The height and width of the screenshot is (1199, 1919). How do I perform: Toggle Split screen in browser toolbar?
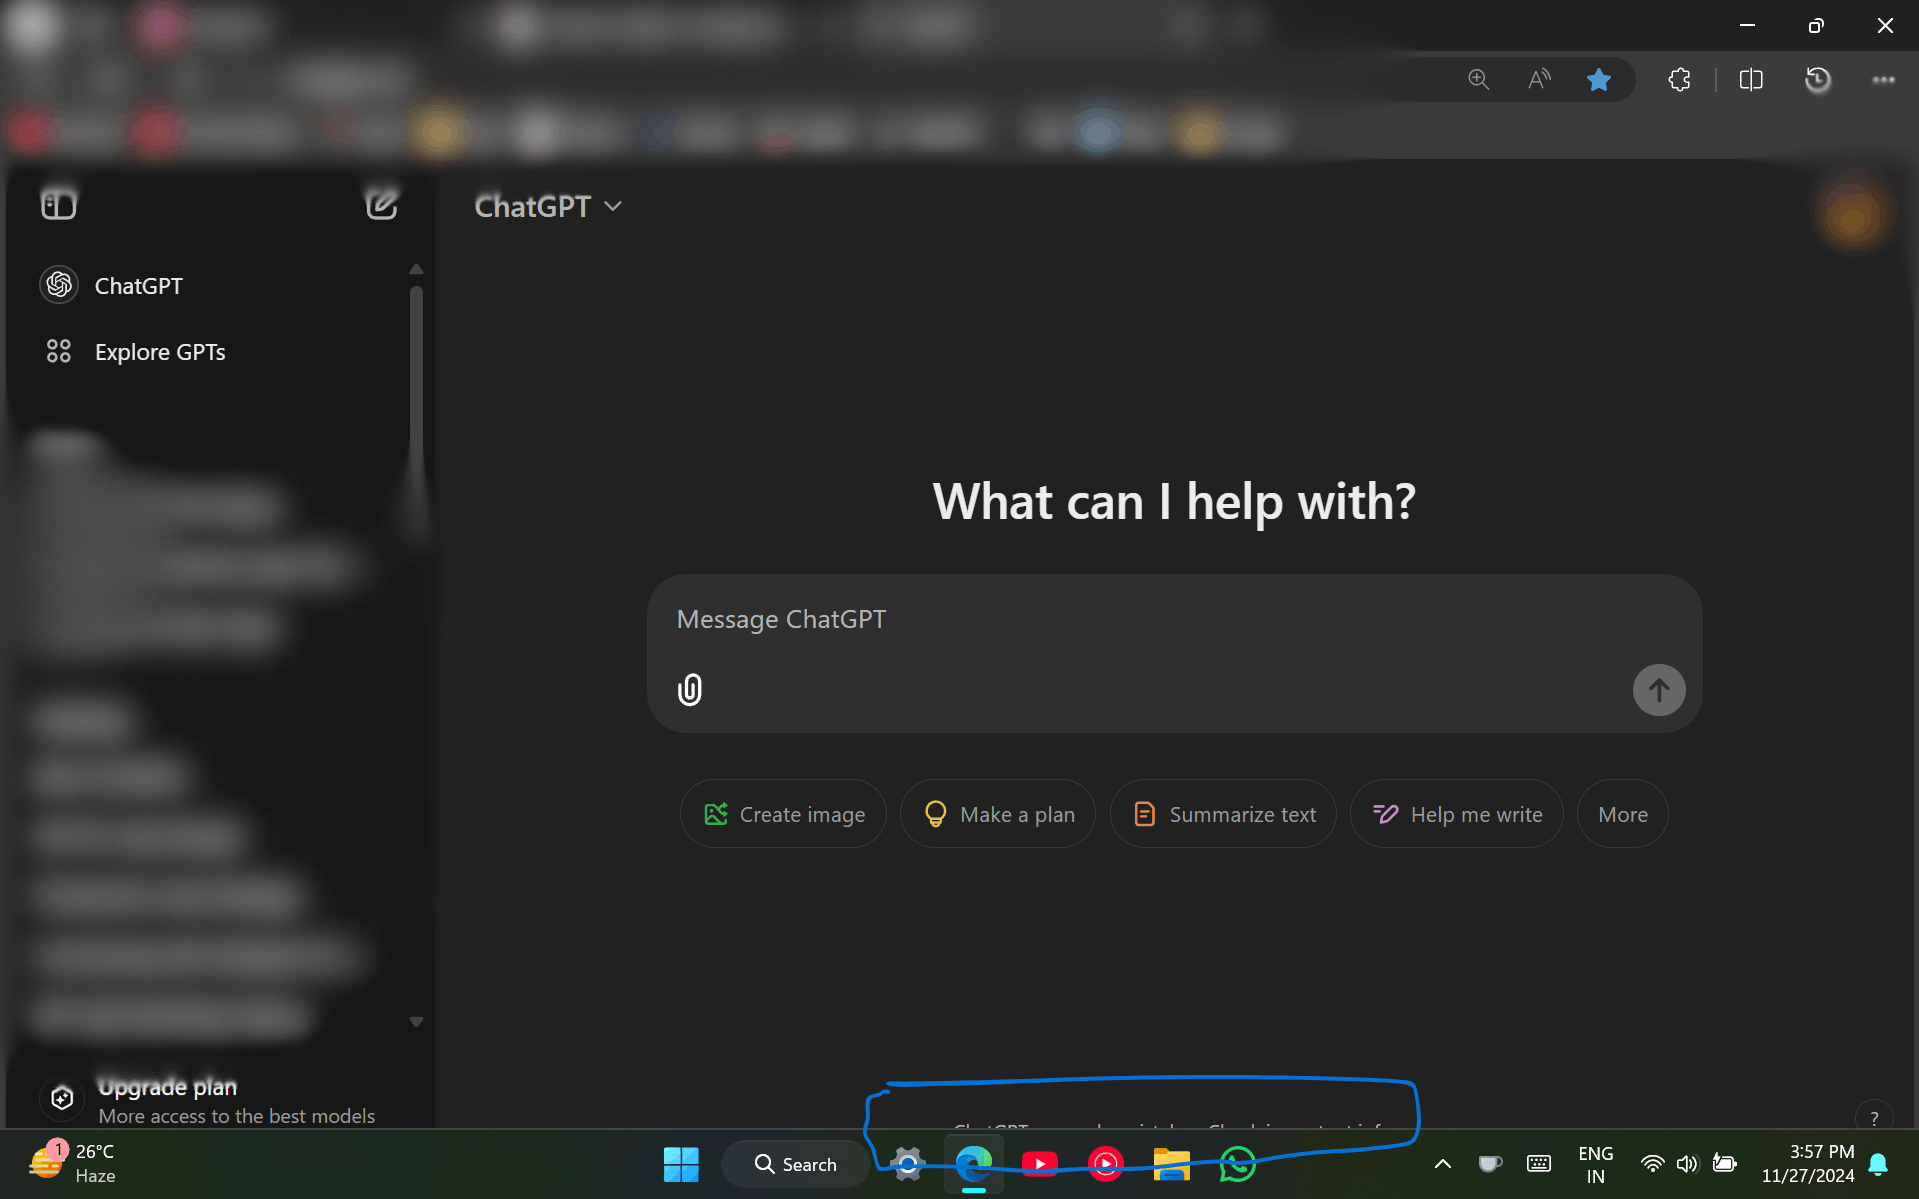(1751, 80)
